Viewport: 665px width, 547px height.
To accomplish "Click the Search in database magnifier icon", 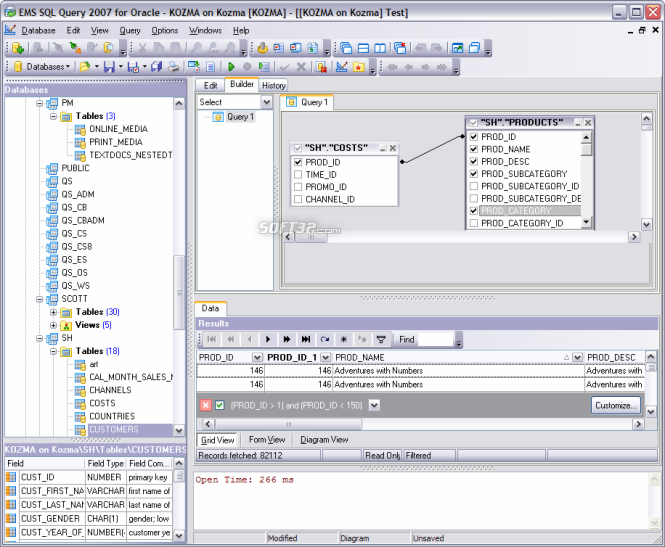I will pyautogui.click(x=108, y=48).
